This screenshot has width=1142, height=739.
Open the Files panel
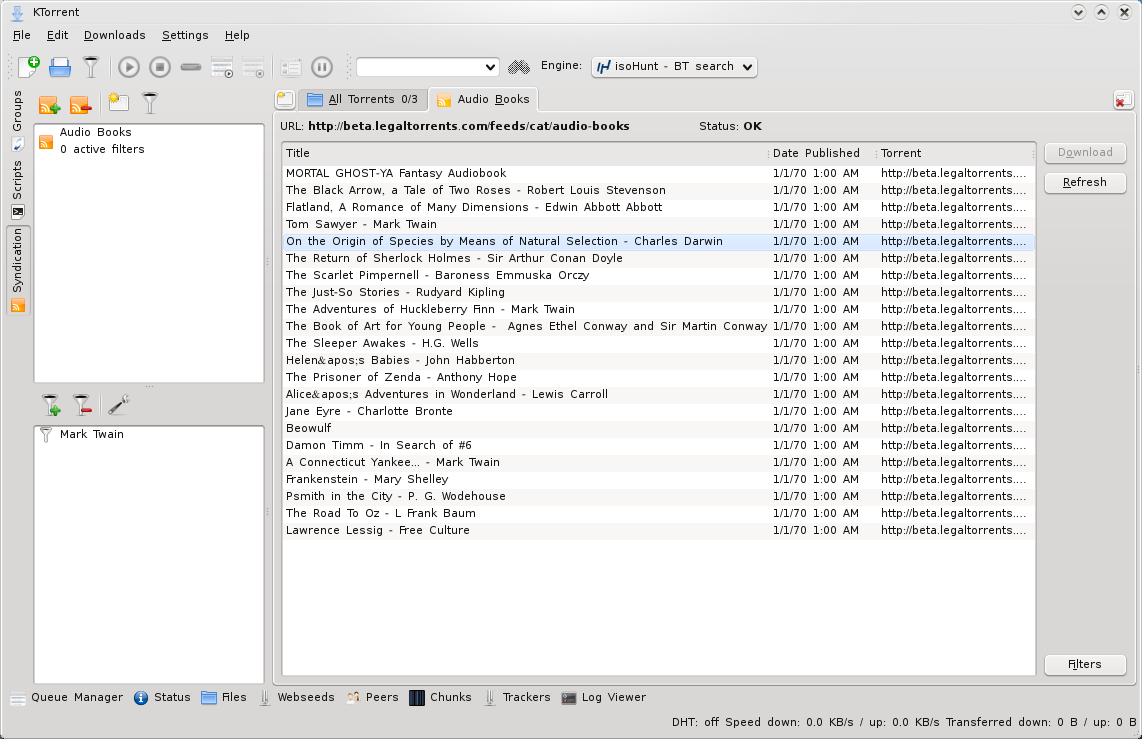pos(224,697)
